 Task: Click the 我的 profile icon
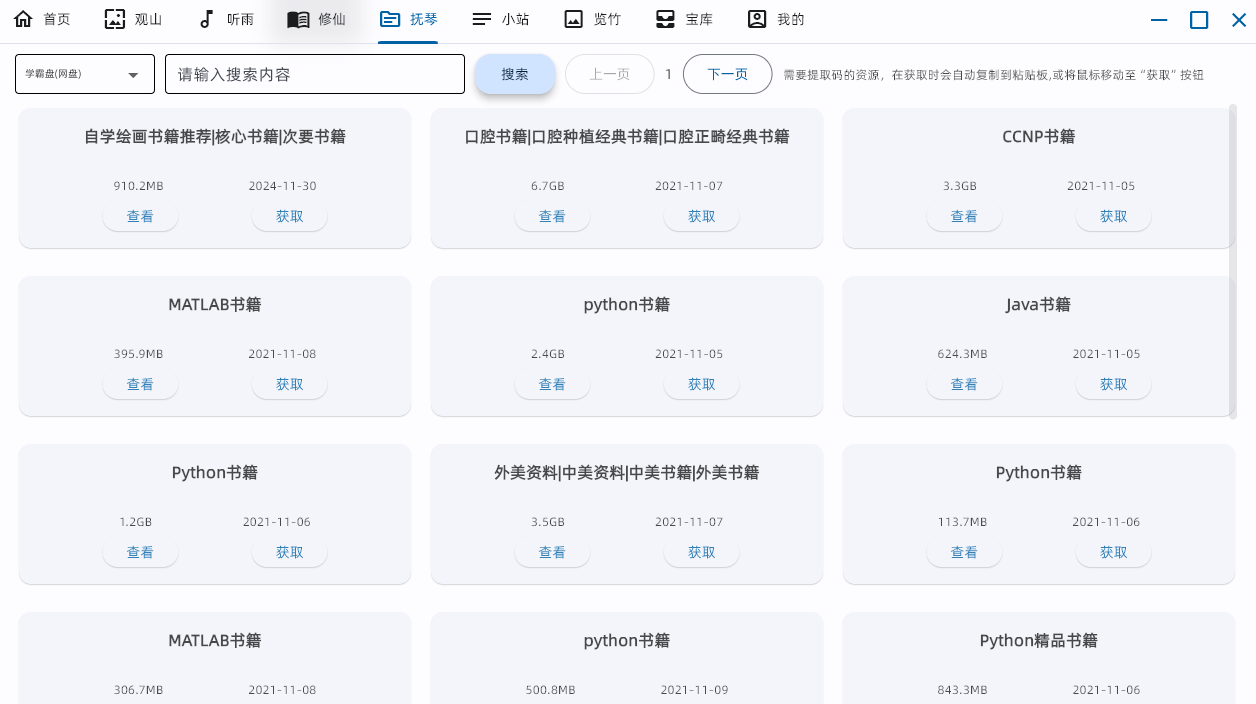click(757, 19)
